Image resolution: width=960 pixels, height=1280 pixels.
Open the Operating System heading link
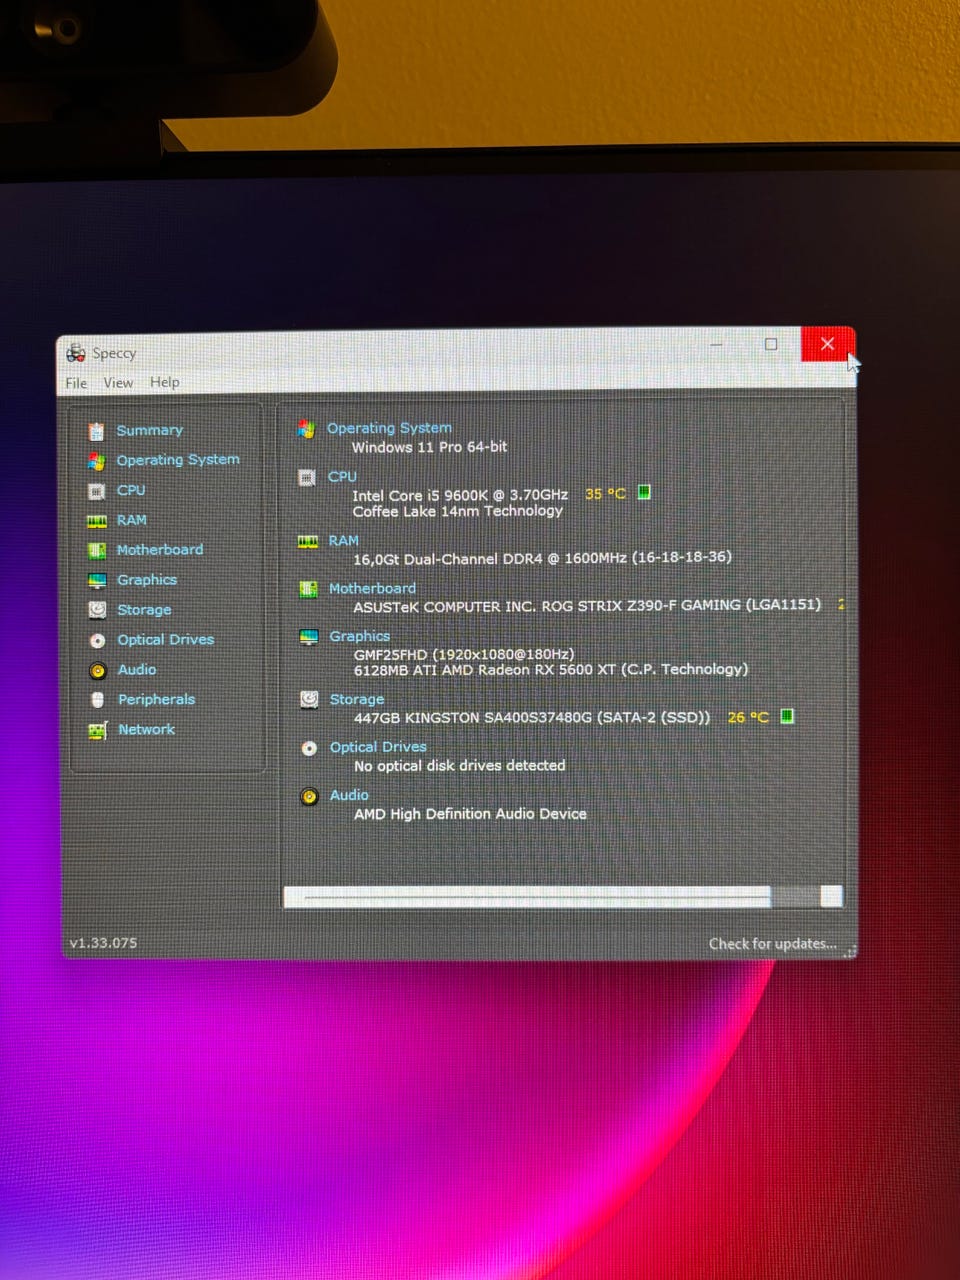(x=390, y=428)
